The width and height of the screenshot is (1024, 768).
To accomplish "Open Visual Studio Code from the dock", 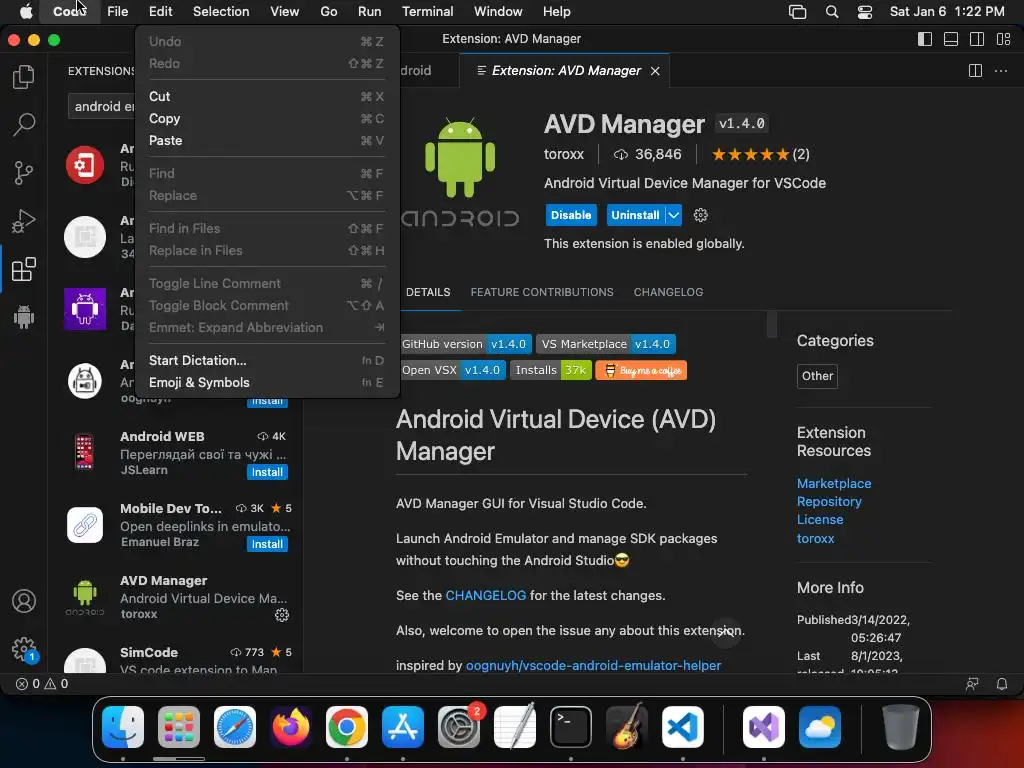I will tap(682, 727).
